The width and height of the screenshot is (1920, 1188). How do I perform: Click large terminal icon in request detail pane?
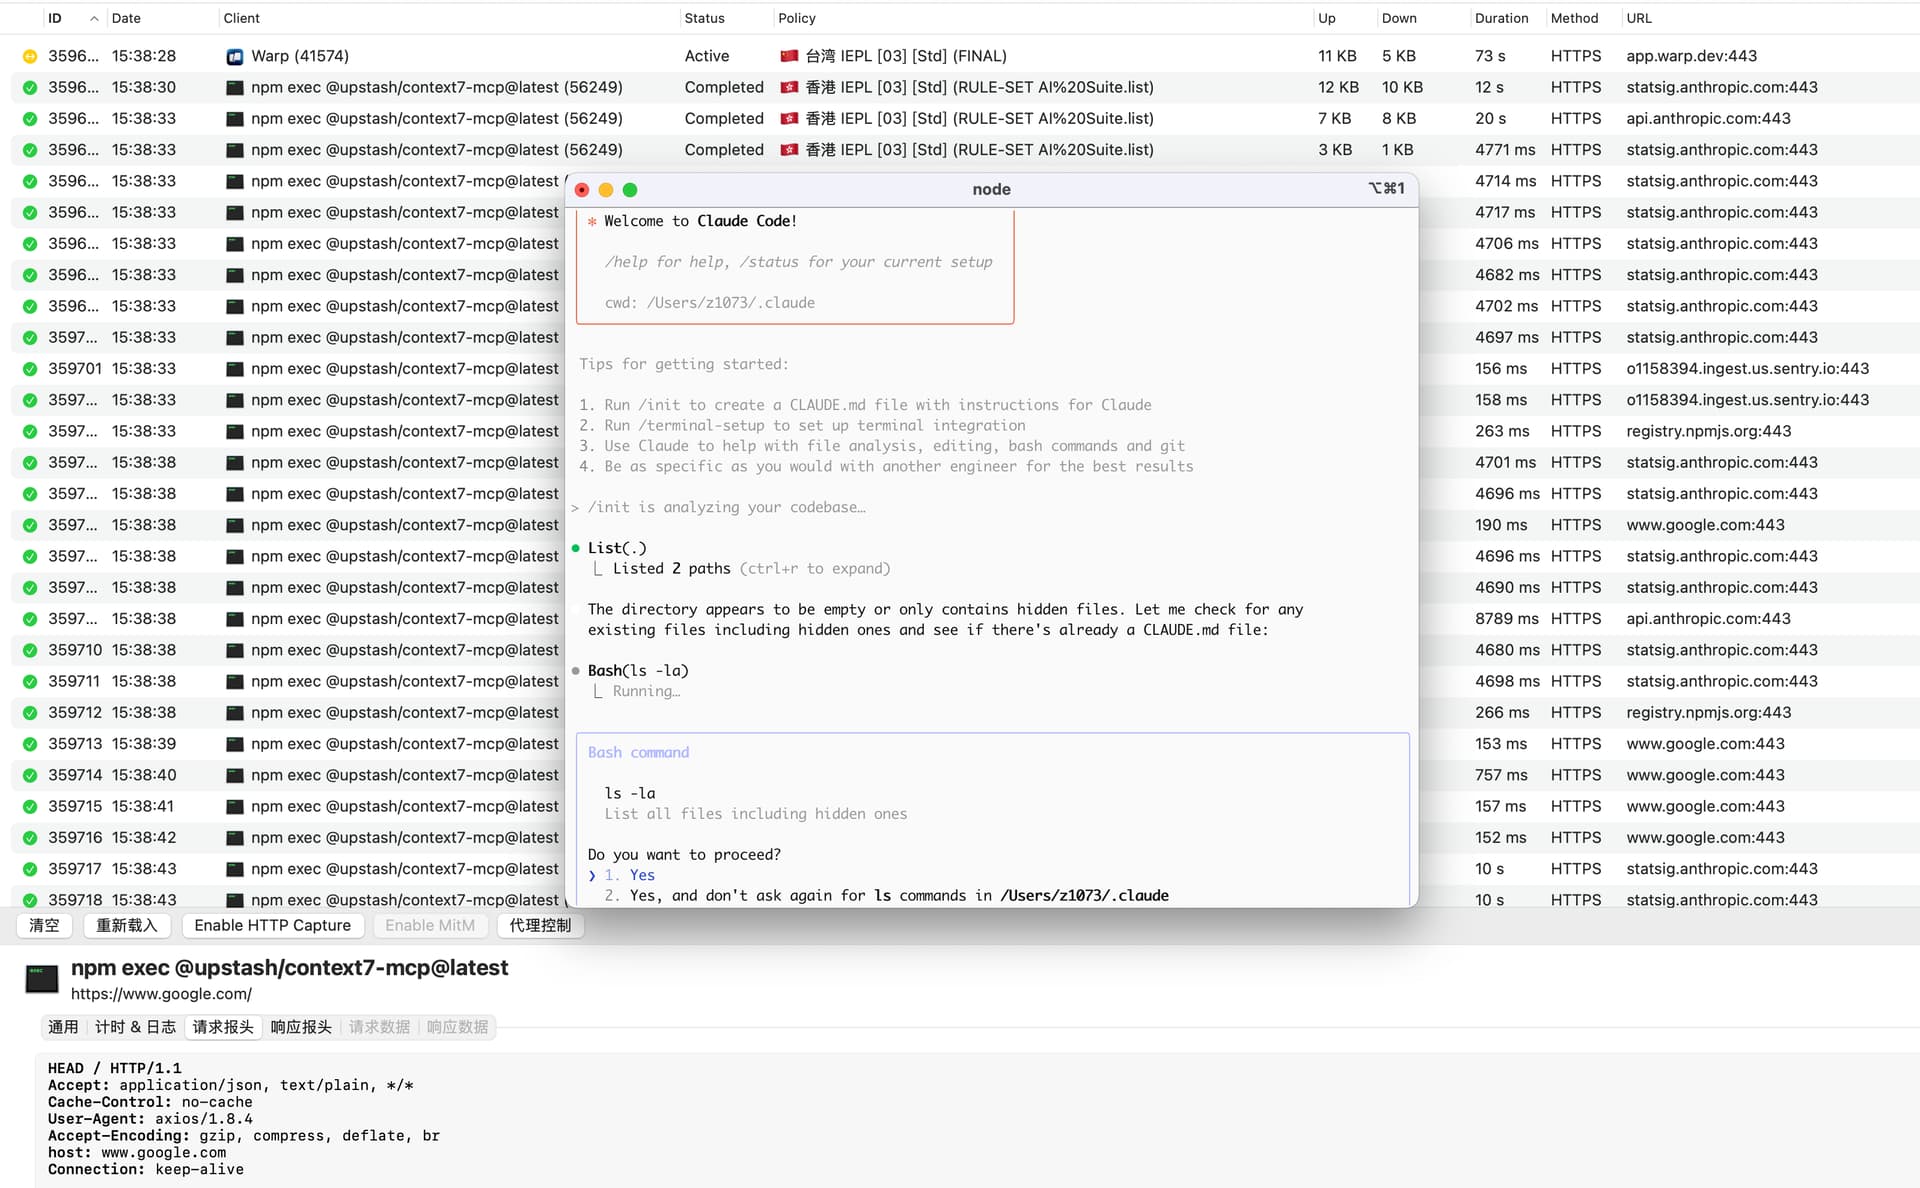click(x=42, y=978)
